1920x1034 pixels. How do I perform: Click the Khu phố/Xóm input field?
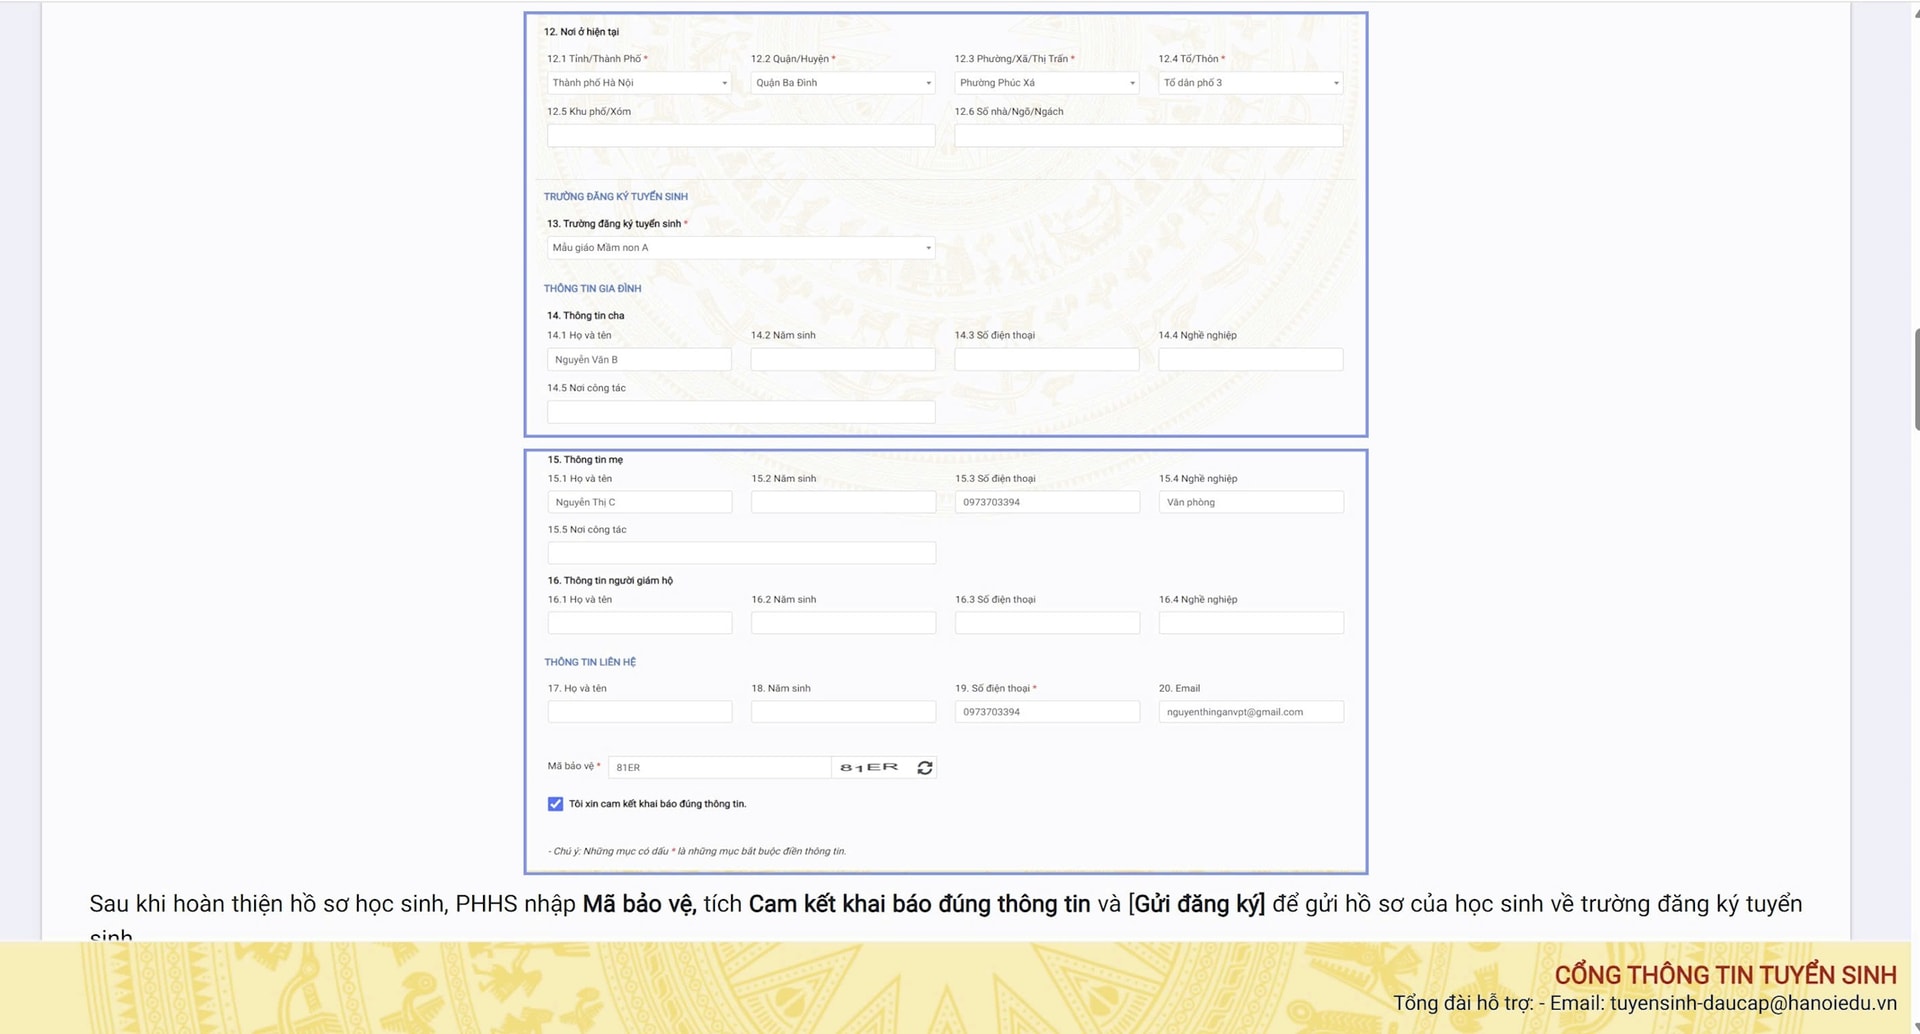740,136
